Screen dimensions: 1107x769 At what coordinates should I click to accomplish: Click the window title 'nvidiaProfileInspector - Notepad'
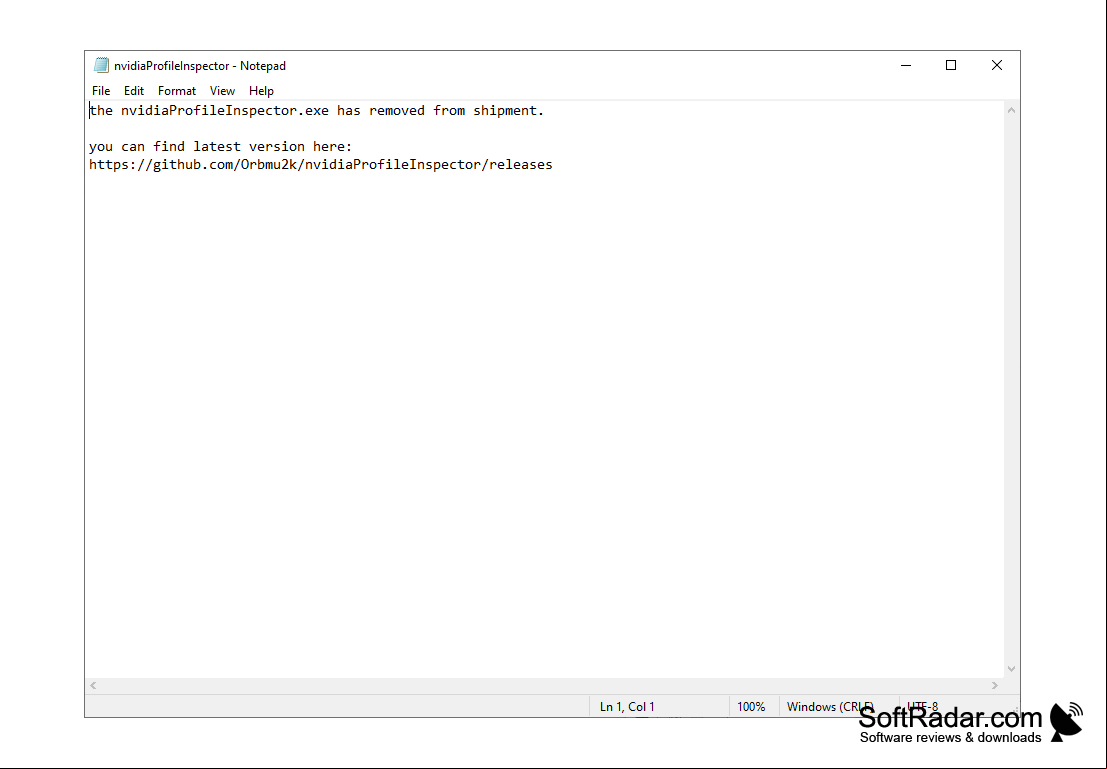[x=200, y=66]
